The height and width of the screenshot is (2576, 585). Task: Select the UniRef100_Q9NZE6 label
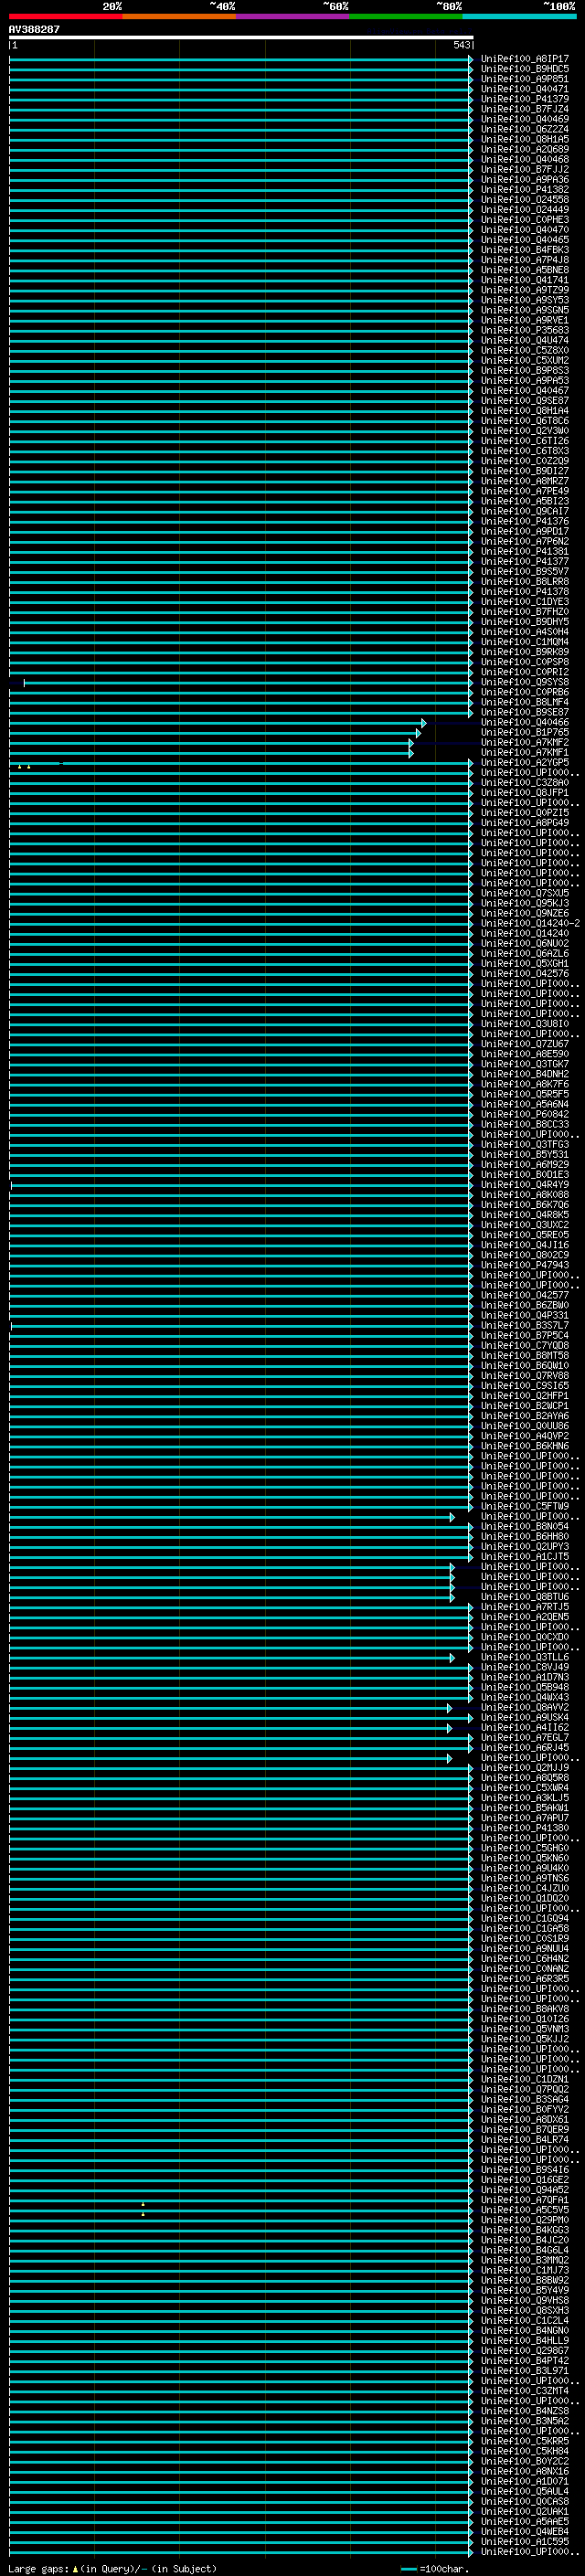(524, 913)
